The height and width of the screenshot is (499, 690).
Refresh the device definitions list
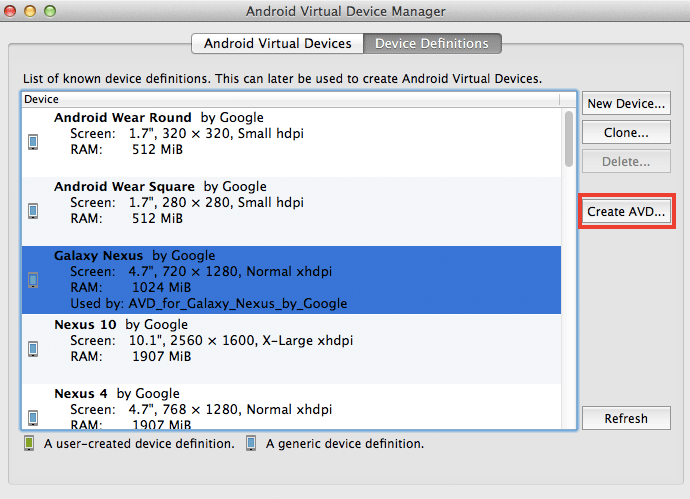tap(626, 418)
